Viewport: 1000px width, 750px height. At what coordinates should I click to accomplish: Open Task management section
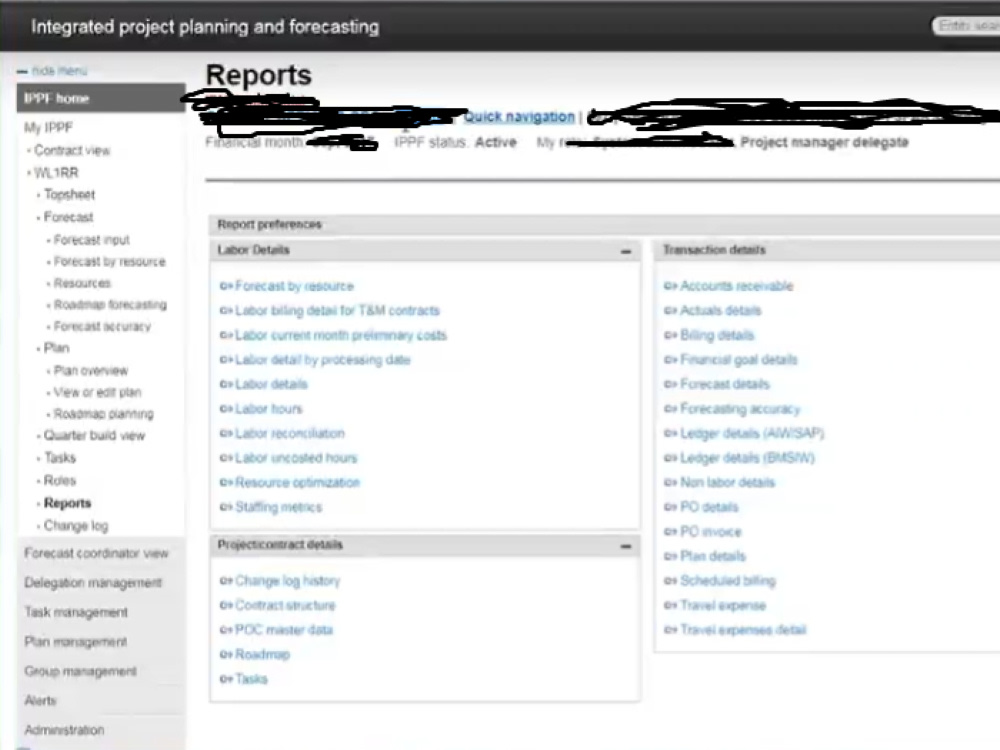tap(76, 612)
